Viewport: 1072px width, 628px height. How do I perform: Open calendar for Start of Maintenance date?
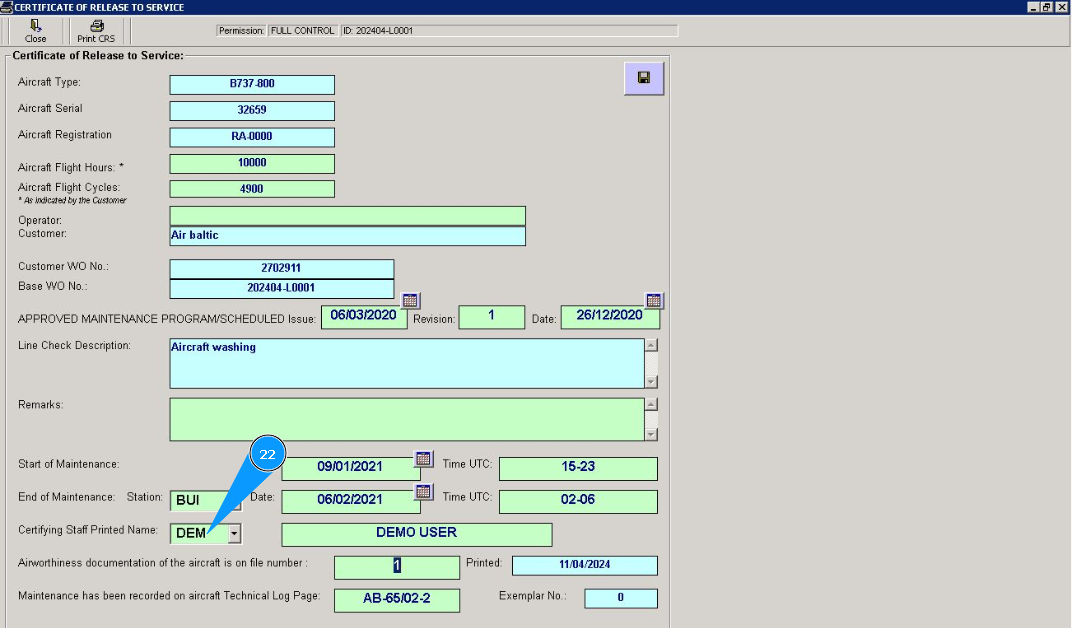[x=424, y=459]
